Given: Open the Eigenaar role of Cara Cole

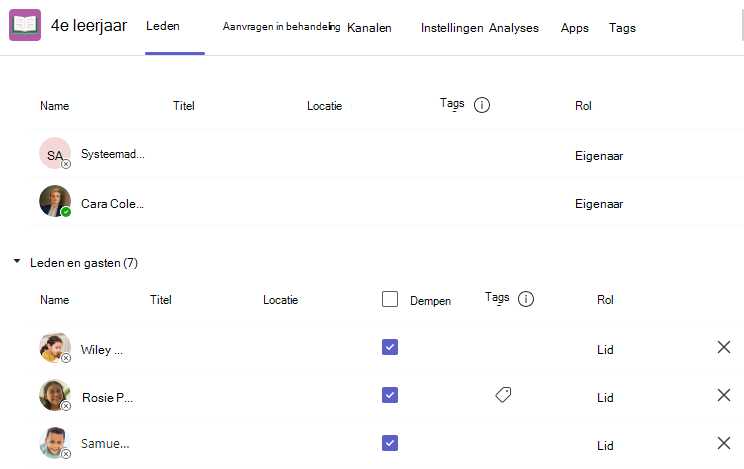Looking at the screenshot, I should [599, 204].
